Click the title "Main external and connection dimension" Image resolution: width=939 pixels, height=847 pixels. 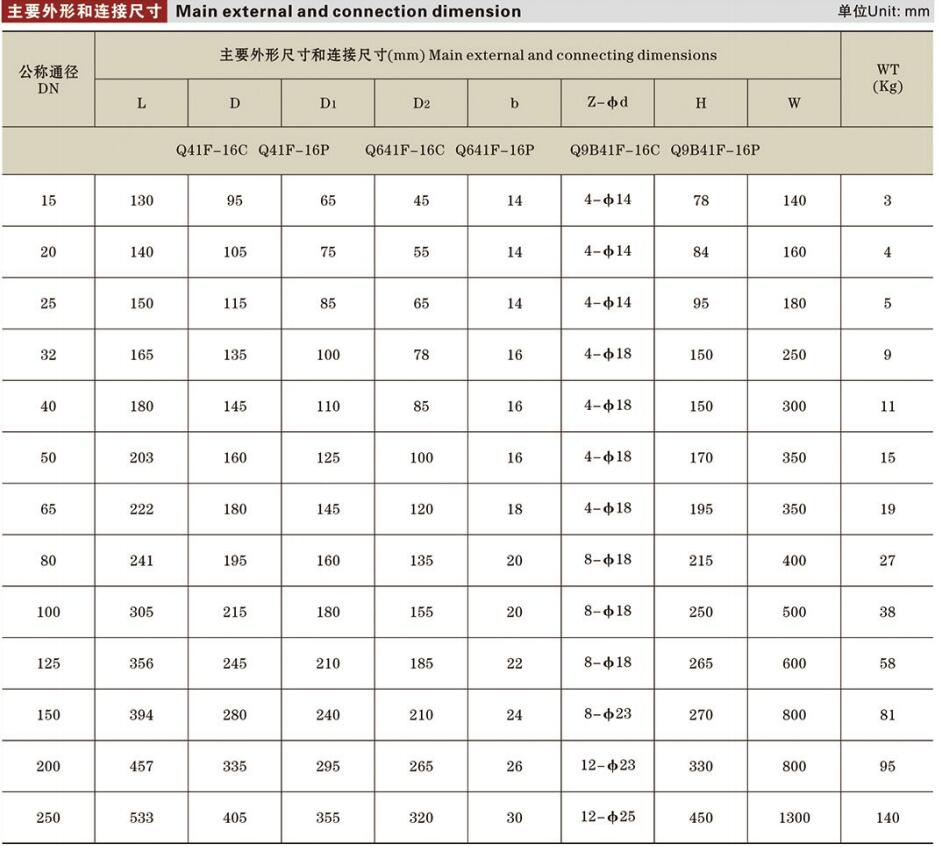348,11
